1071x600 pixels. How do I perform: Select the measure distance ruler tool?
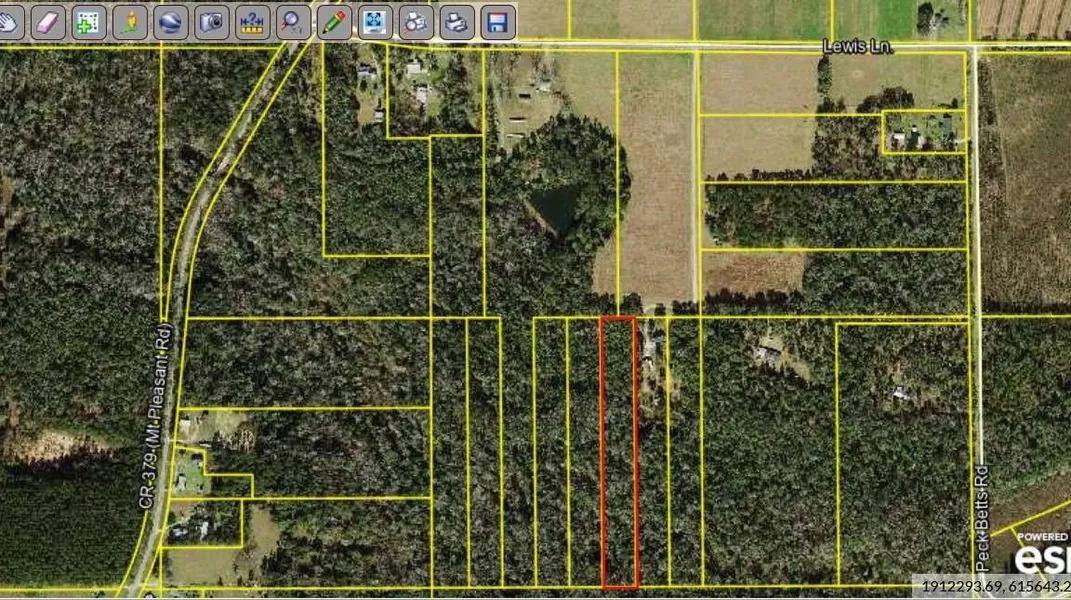[x=252, y=21]
